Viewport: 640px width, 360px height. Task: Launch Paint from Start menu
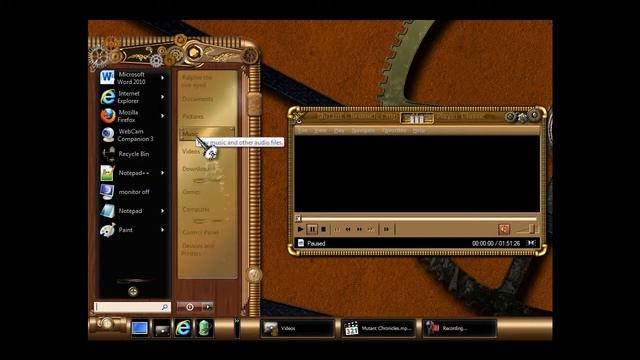point(133,230)
